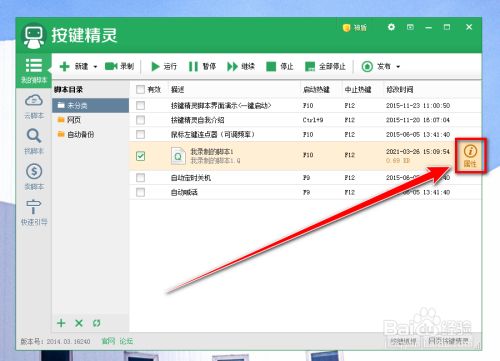Viewport: 500px width, 361px height.
Task: Stop all scripts with 全部停止
Action: click(325, 66)
